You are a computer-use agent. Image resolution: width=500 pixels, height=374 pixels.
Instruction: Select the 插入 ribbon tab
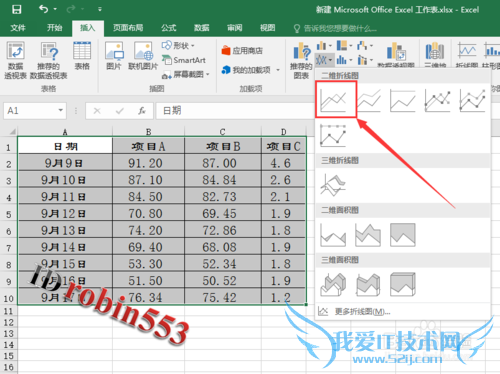pyautogui.click(x=88, y=28)
